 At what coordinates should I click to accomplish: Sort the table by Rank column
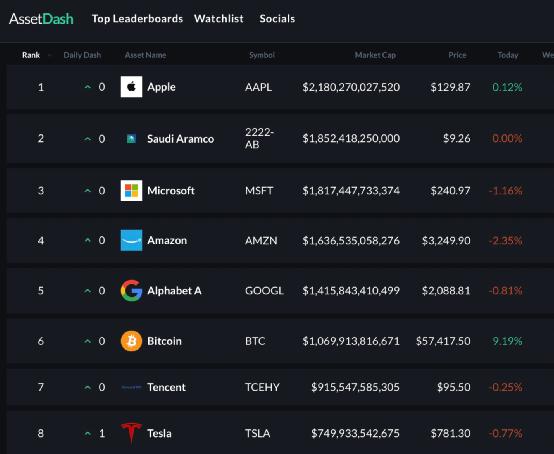coord(31,55)
